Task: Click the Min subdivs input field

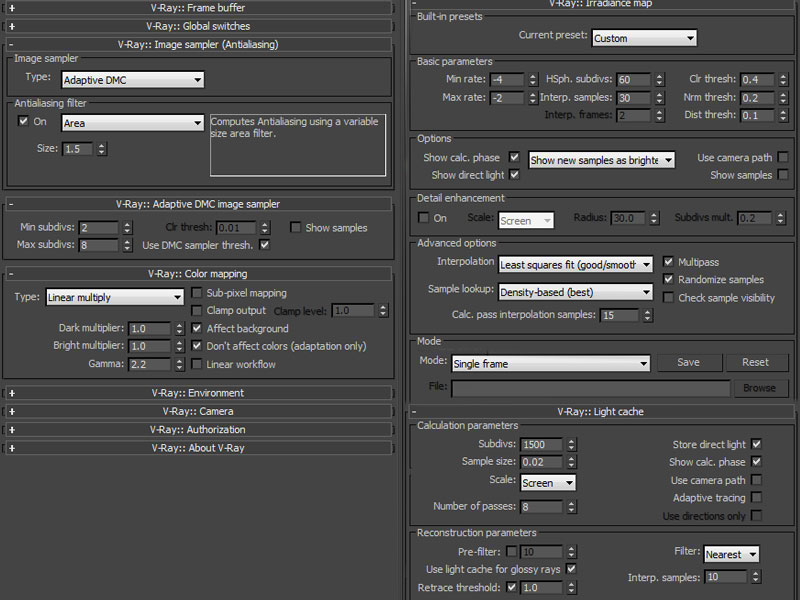Action: click(99, 228)
